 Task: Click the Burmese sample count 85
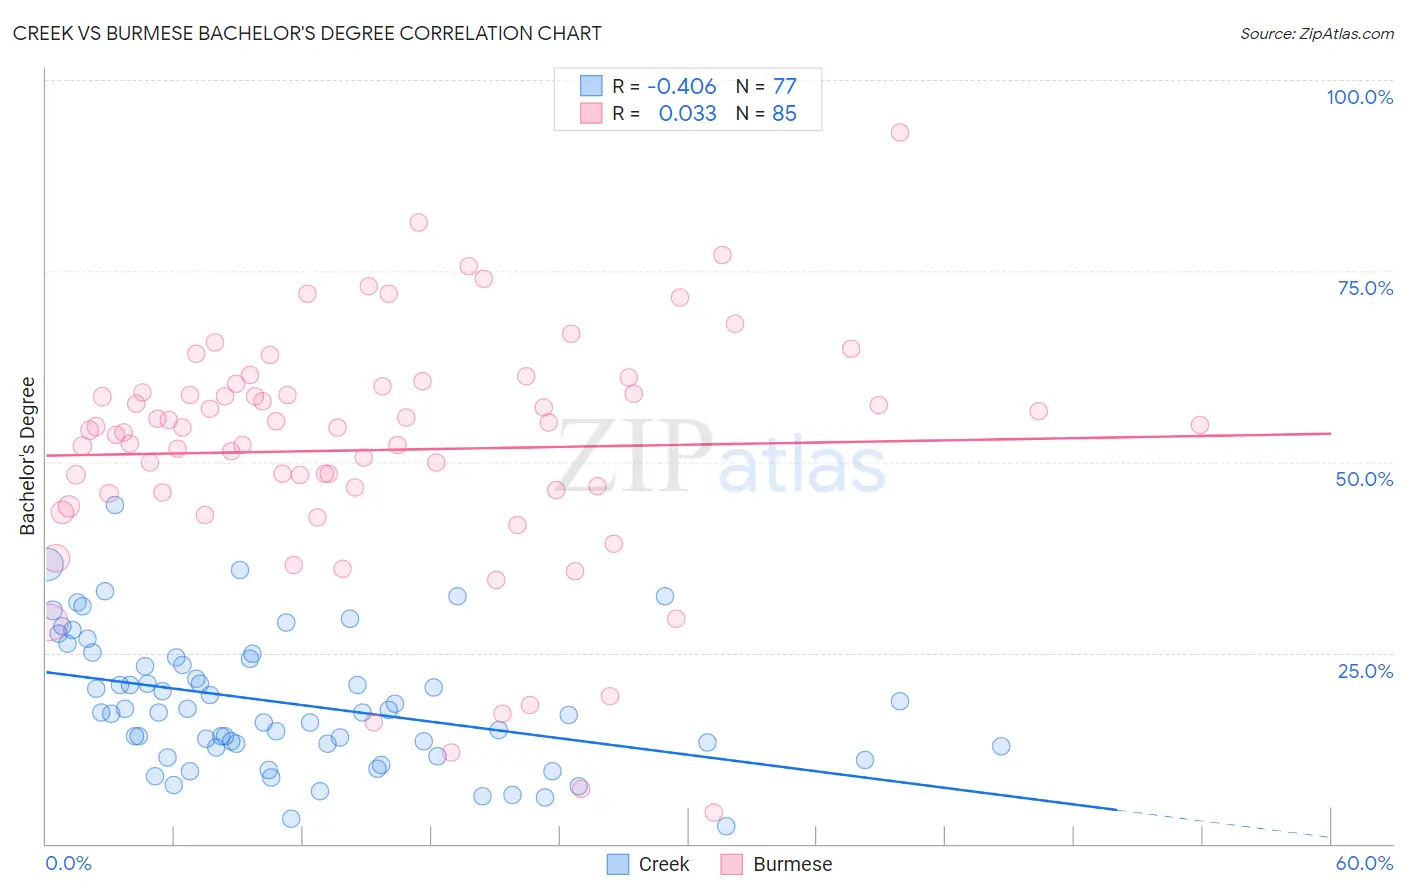(784, 113)
